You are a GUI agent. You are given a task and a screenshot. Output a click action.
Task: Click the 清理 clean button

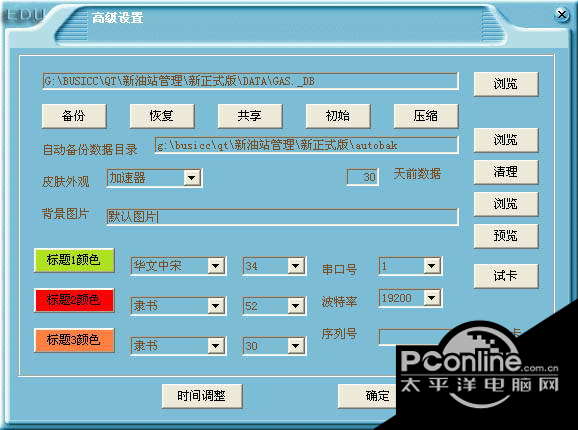point(506,172)
